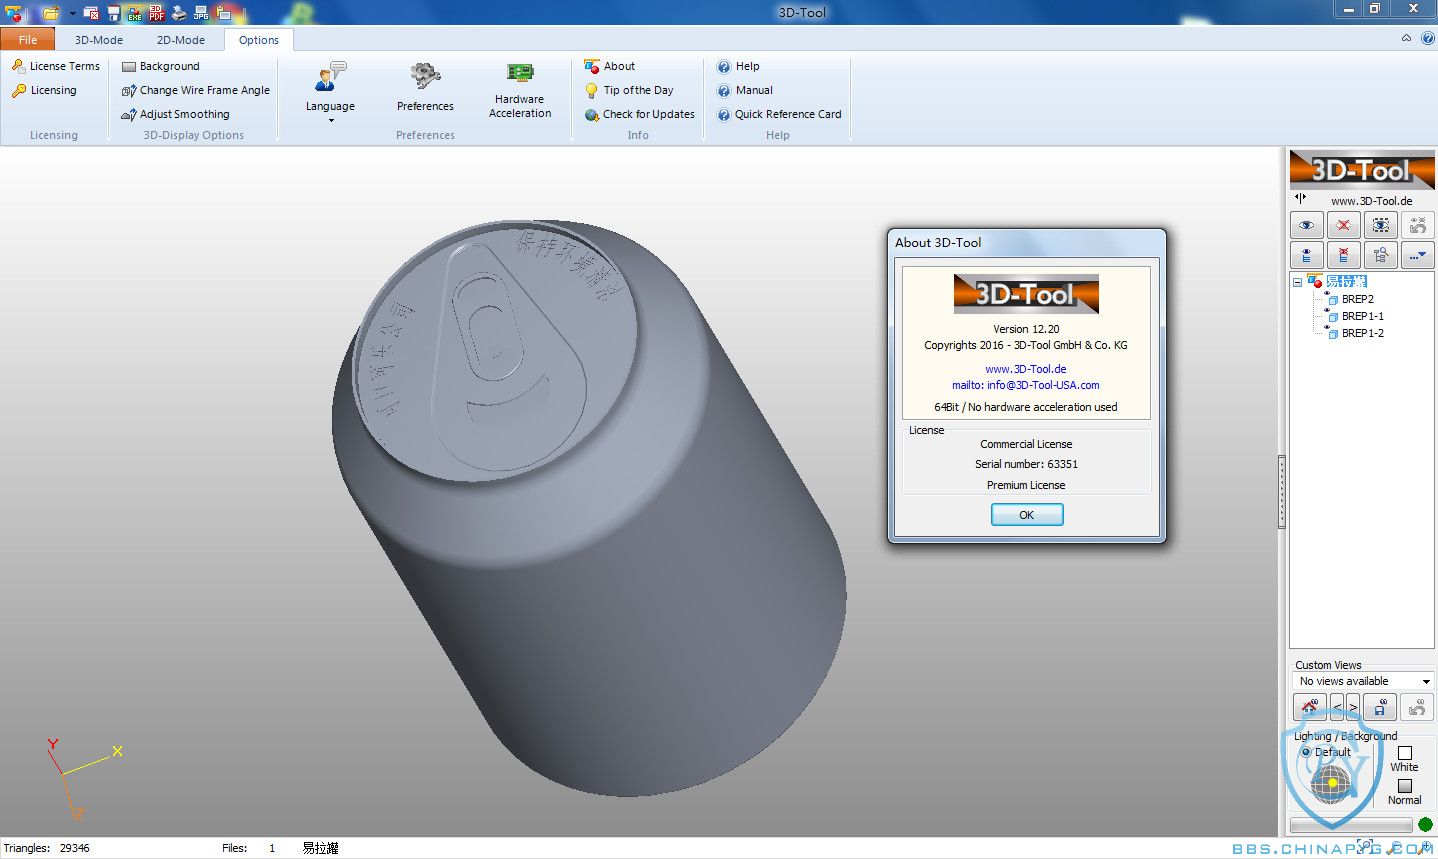The width and height of the screenshot is (1438, 859).
Task: Go to the previous custom view
Action: pyautogui.click(x=1337, y=707)
